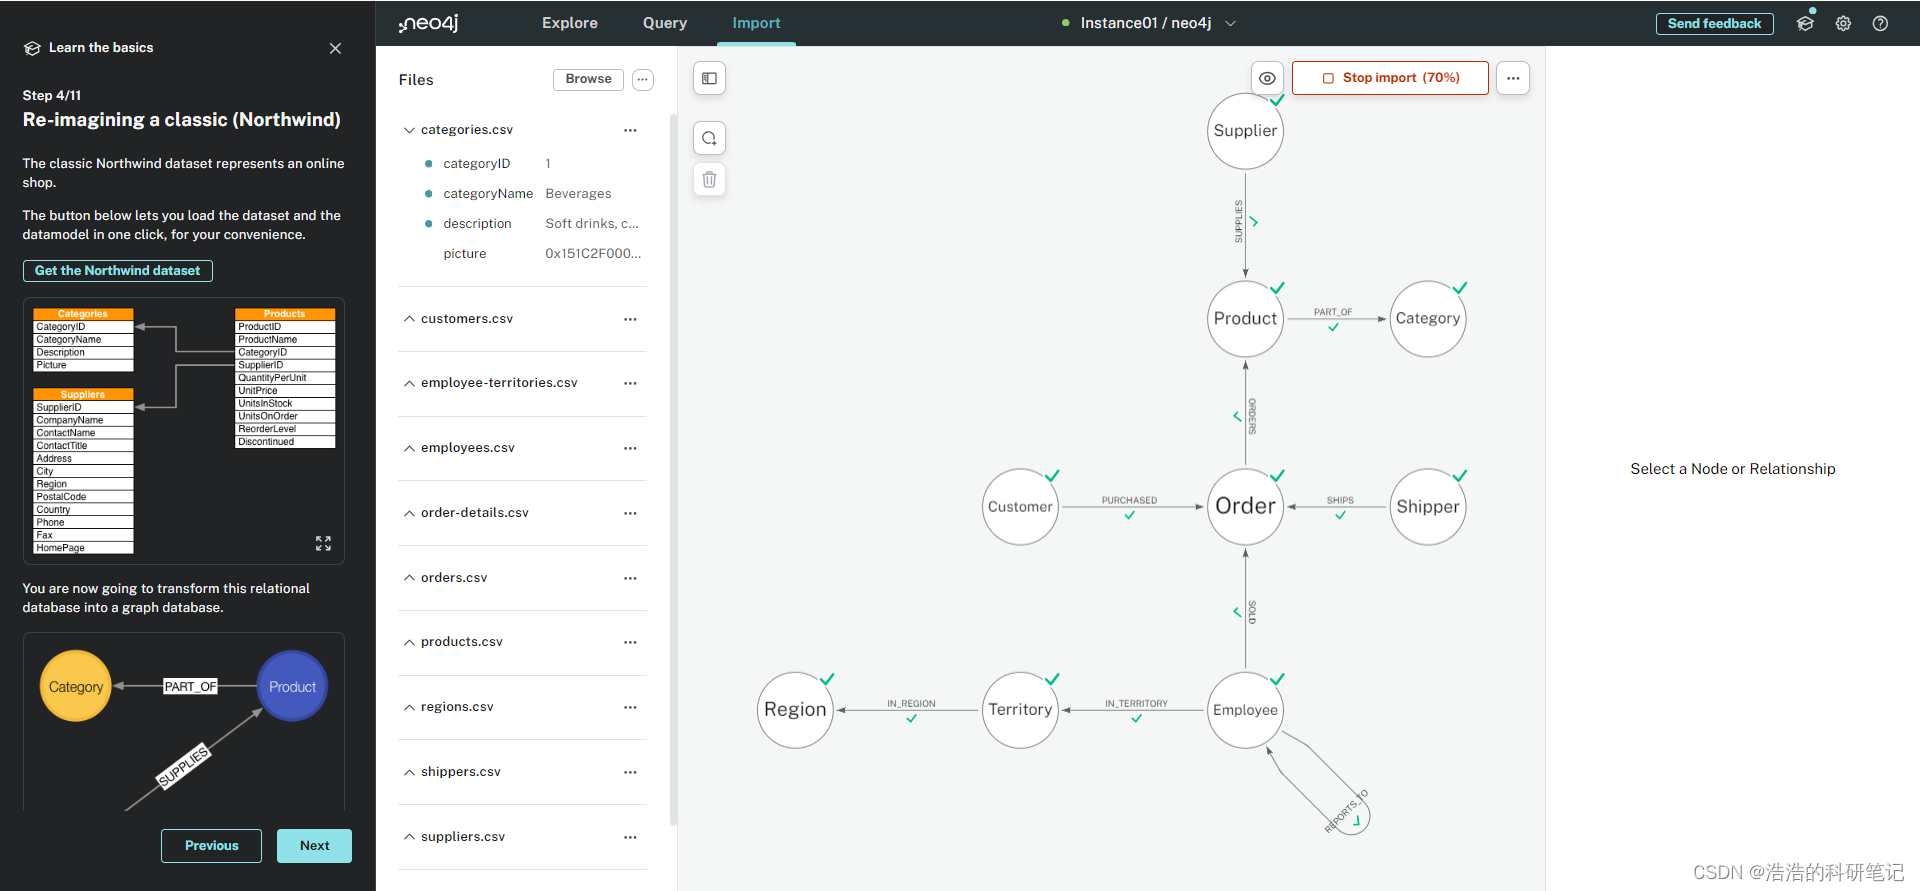The width and height of the screenshot is (1920, 891).
Task: Expand employees.csv file
Action: click(x=409, y=448)
